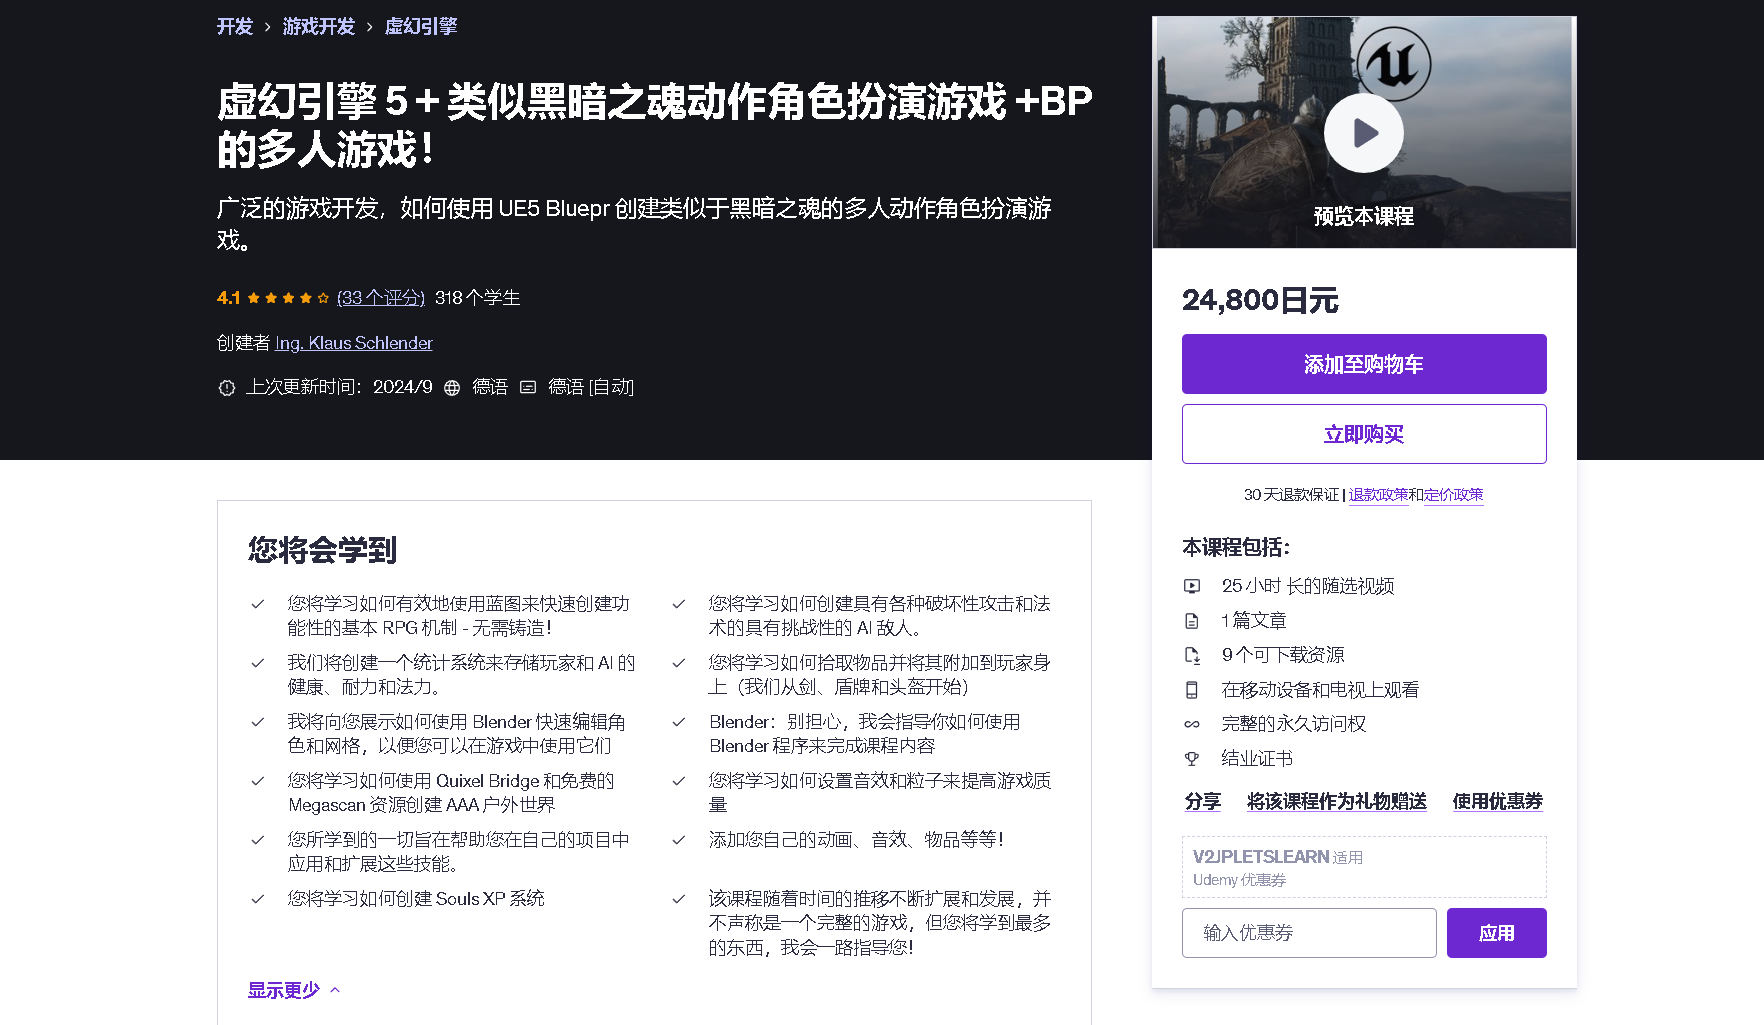Click the download icon beside 9个可下载资源
Image resolution: width=1764 pixels, height=1025 pixels.
pos(1192,655)
